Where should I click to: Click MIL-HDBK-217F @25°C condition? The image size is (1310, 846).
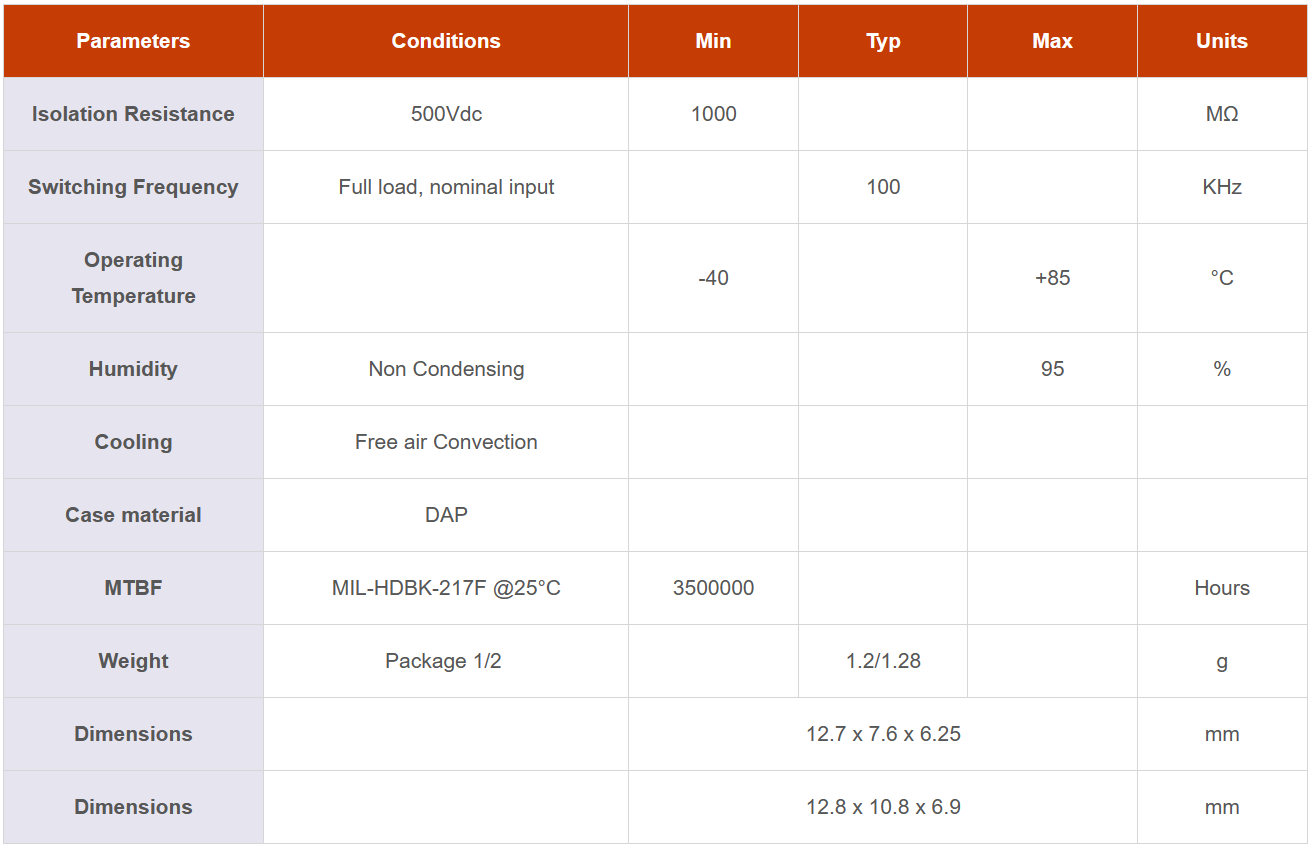(x=446, y=588)
